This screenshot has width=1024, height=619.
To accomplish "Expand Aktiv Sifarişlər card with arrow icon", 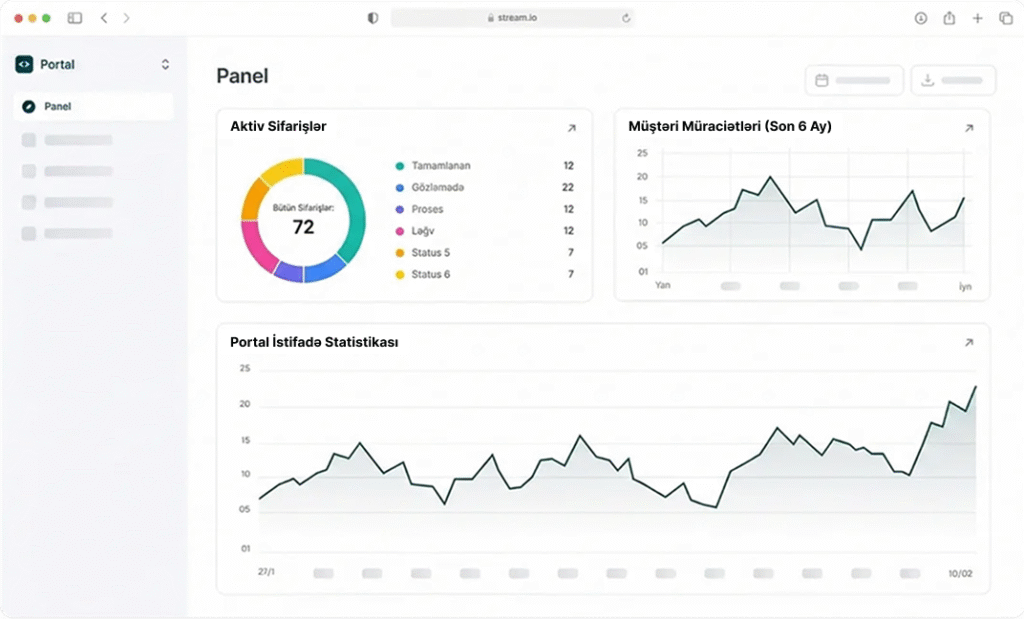I will [x=571, y=128].
